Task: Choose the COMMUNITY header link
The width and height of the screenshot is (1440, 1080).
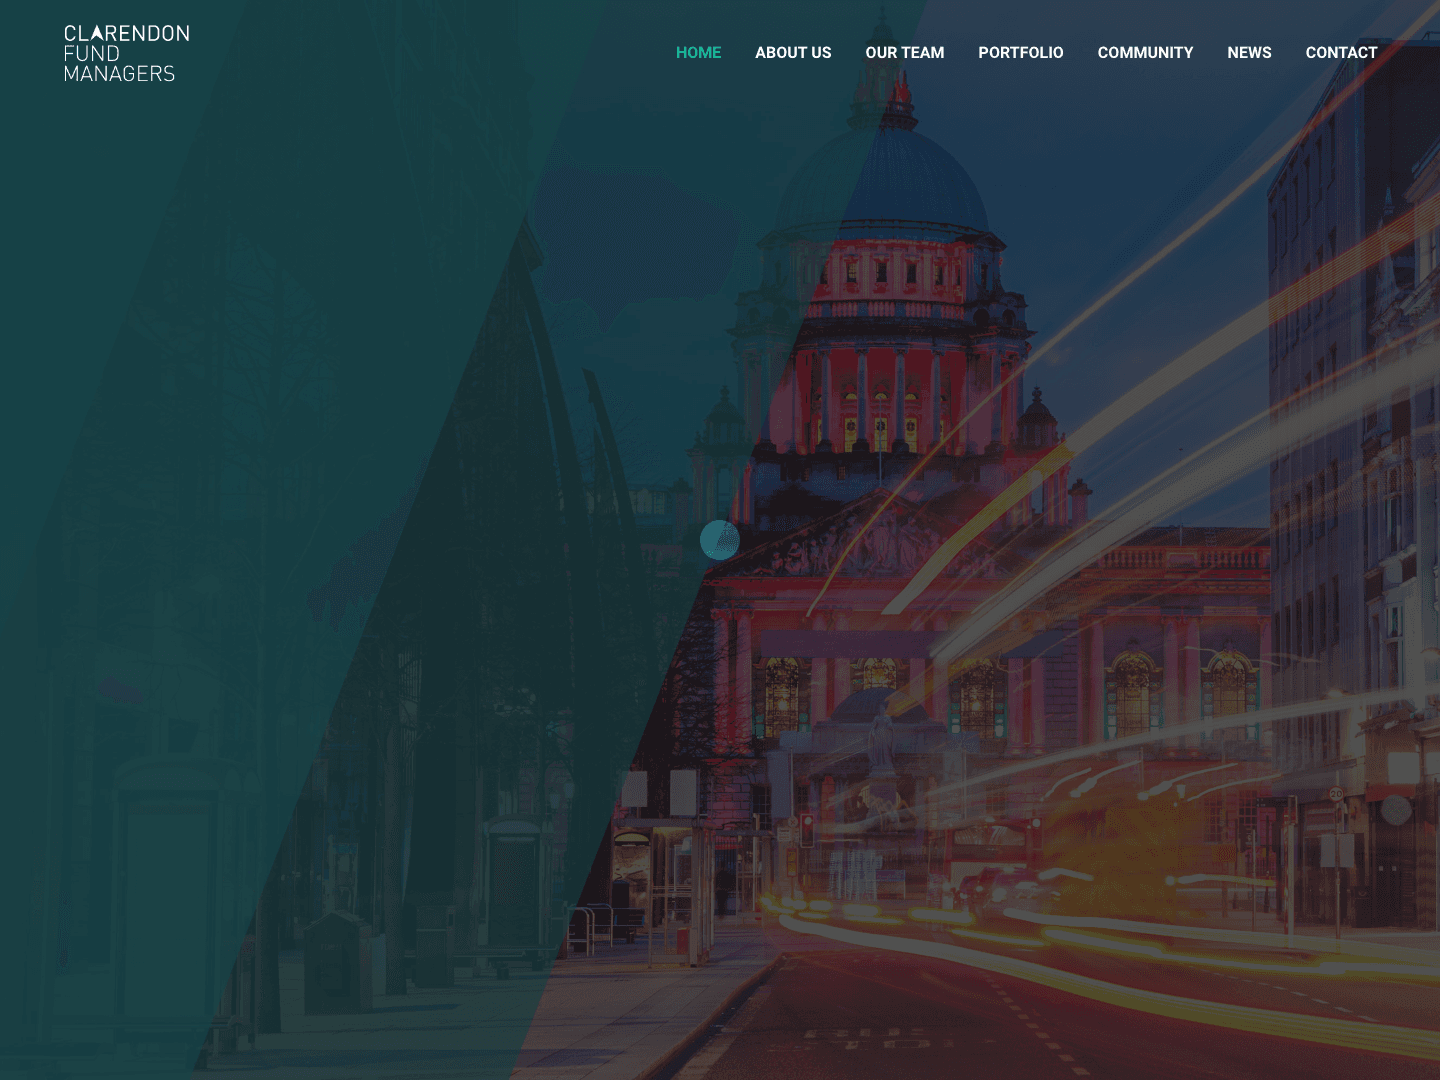Action: pos(1145,52)
